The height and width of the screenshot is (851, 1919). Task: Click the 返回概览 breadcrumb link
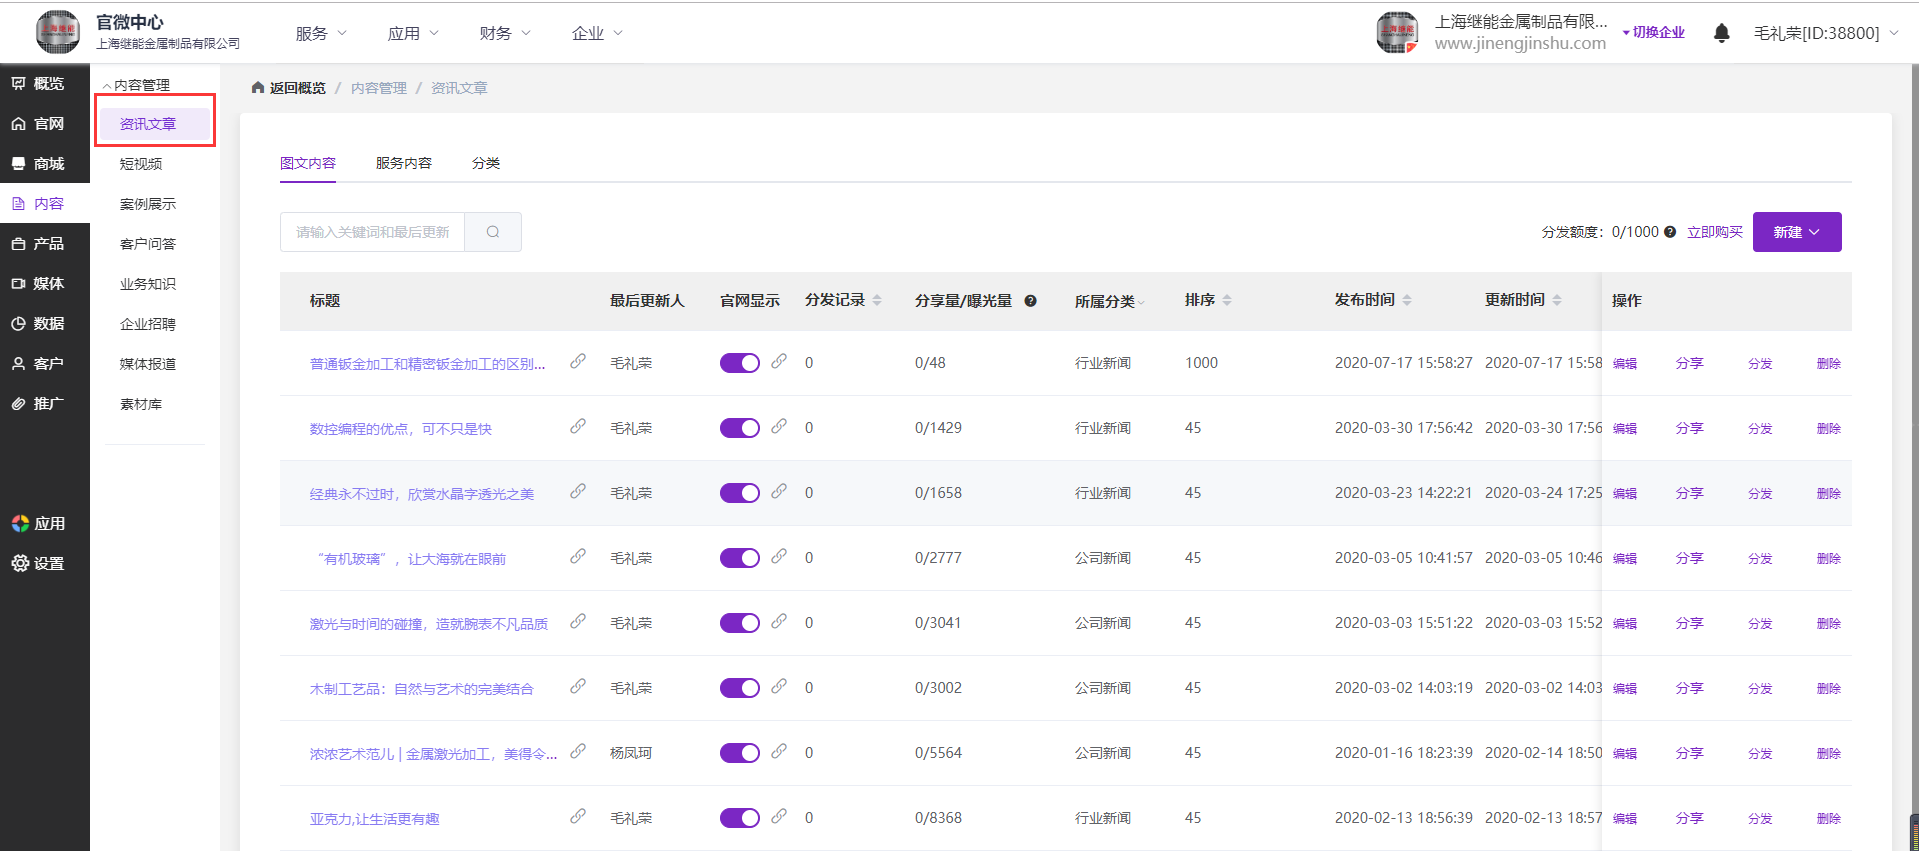click(x=298, y=88)
